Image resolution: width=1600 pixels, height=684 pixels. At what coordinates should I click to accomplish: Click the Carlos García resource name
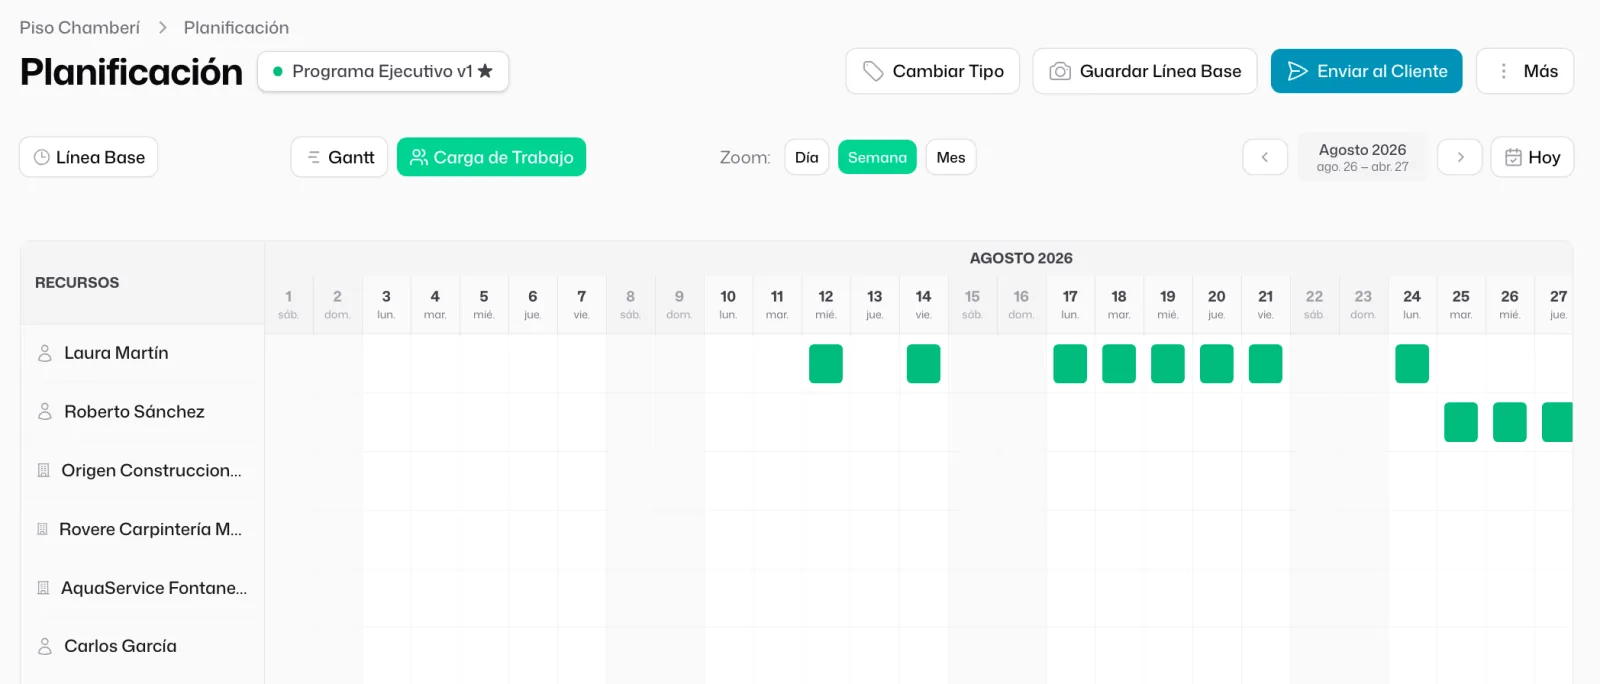tap(120, 646)
